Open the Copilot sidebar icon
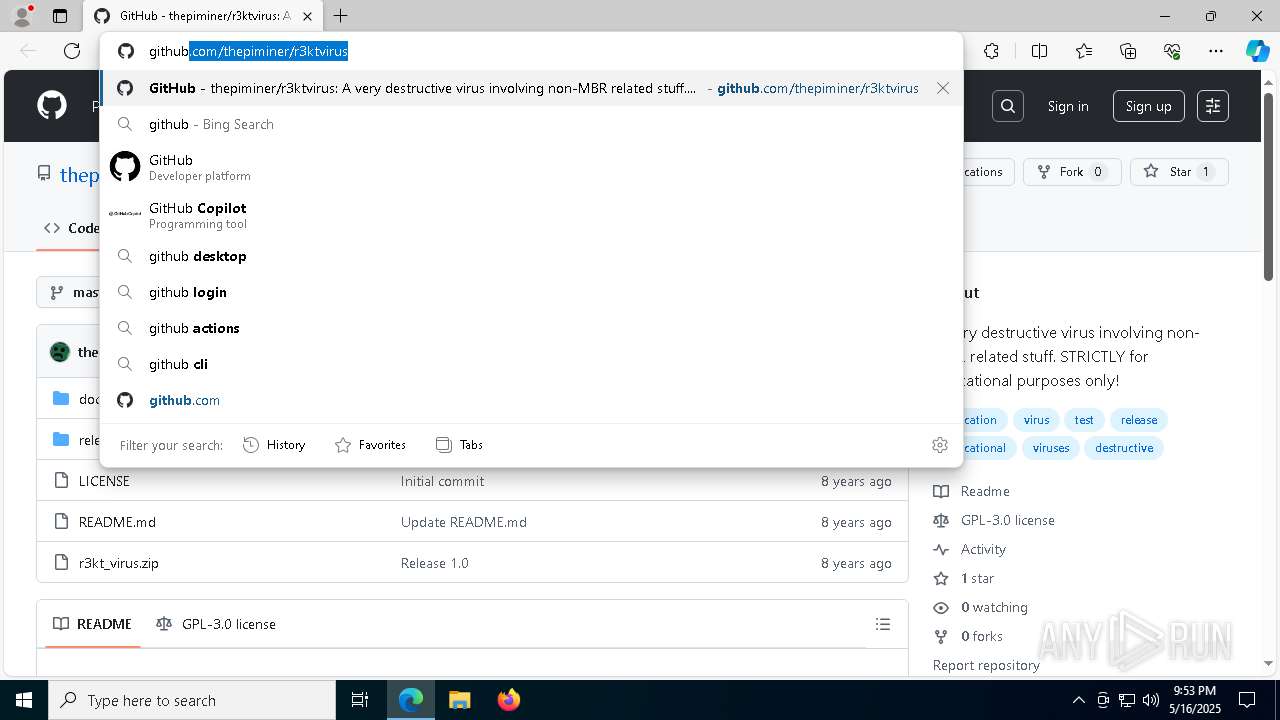Screen dimensions: 1280x720 pos(1257,51)
